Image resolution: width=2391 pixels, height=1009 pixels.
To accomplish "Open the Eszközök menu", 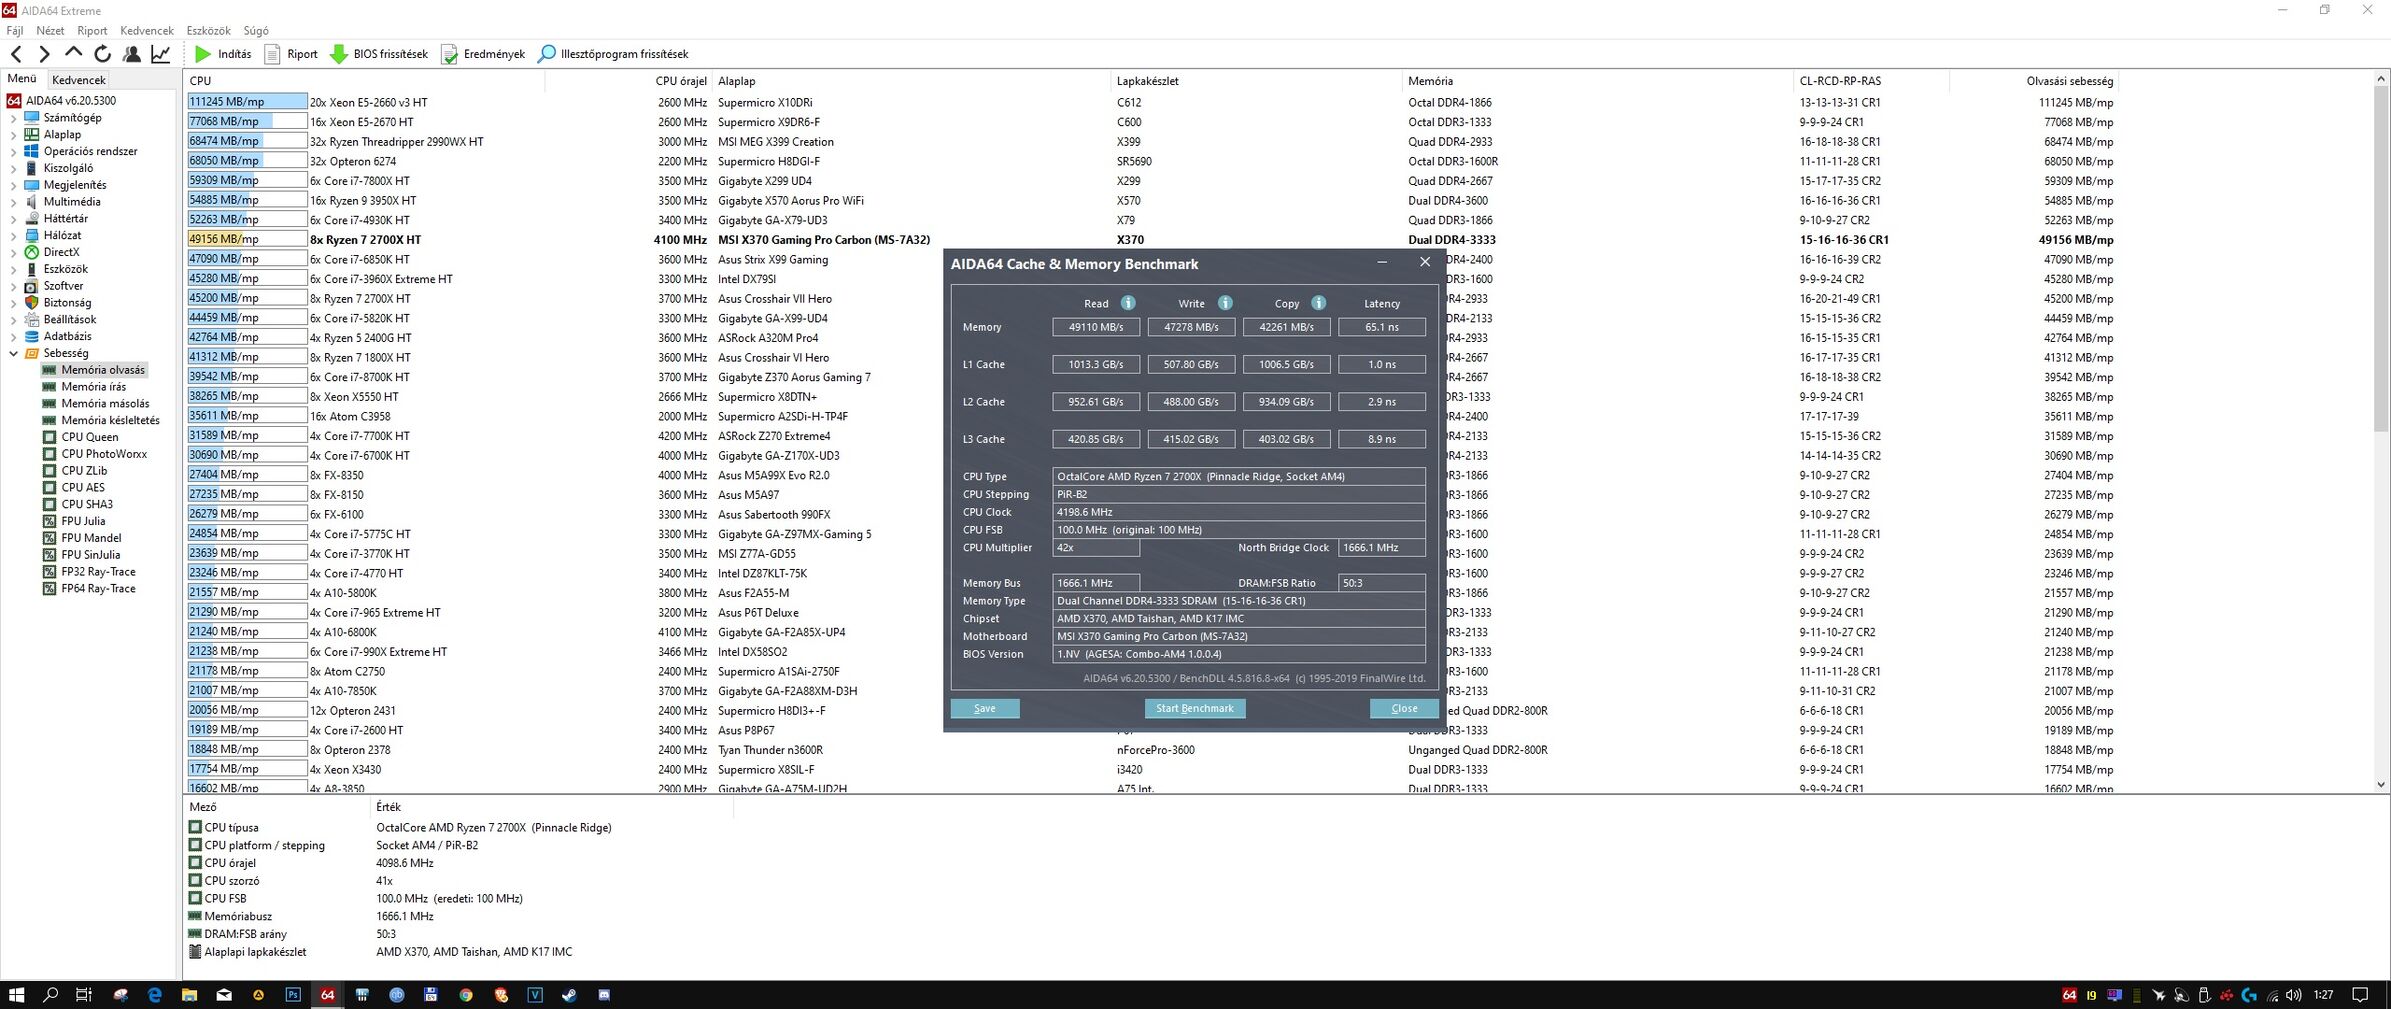I will tap(208, 31).
